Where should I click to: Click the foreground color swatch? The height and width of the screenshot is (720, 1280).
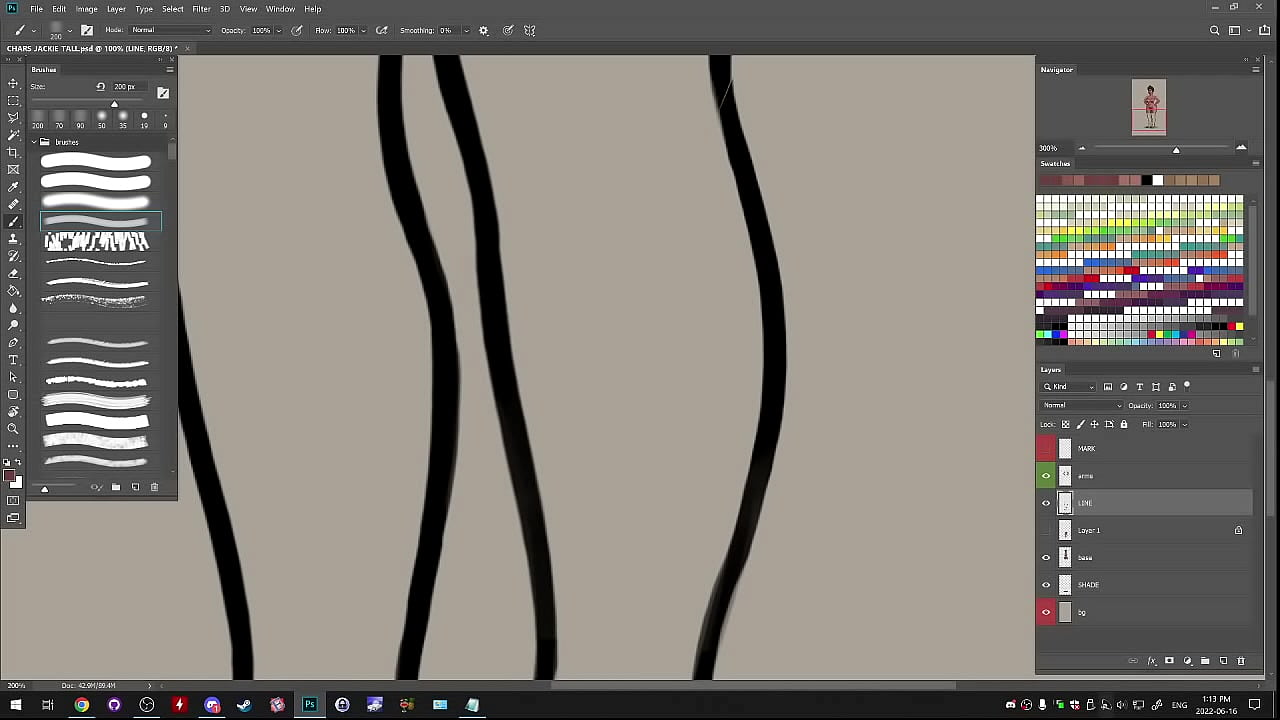point(9,476)
